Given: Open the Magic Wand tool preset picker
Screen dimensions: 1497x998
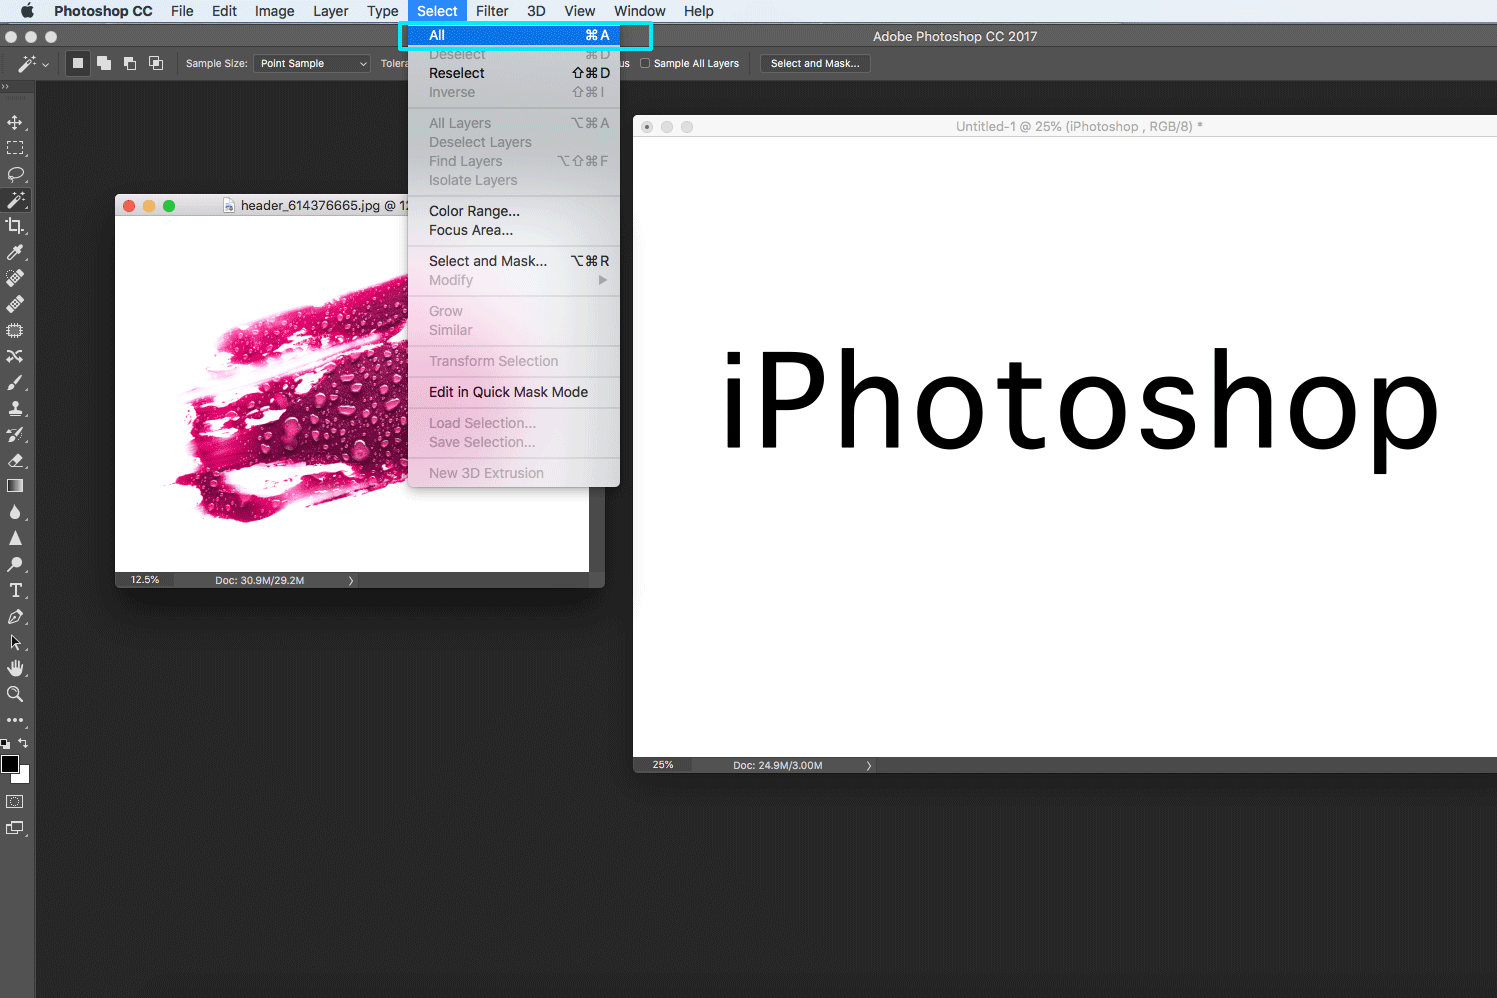Looking at the screenshot, I should pyautogui.click(x=33, y=63).
